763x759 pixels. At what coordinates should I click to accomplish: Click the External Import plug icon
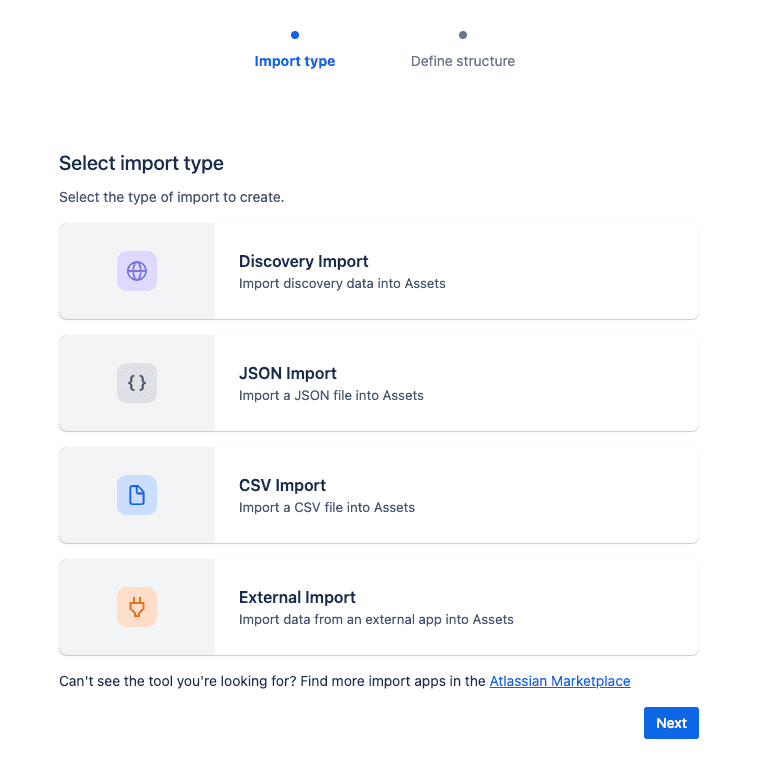click(x=137, y=607)
